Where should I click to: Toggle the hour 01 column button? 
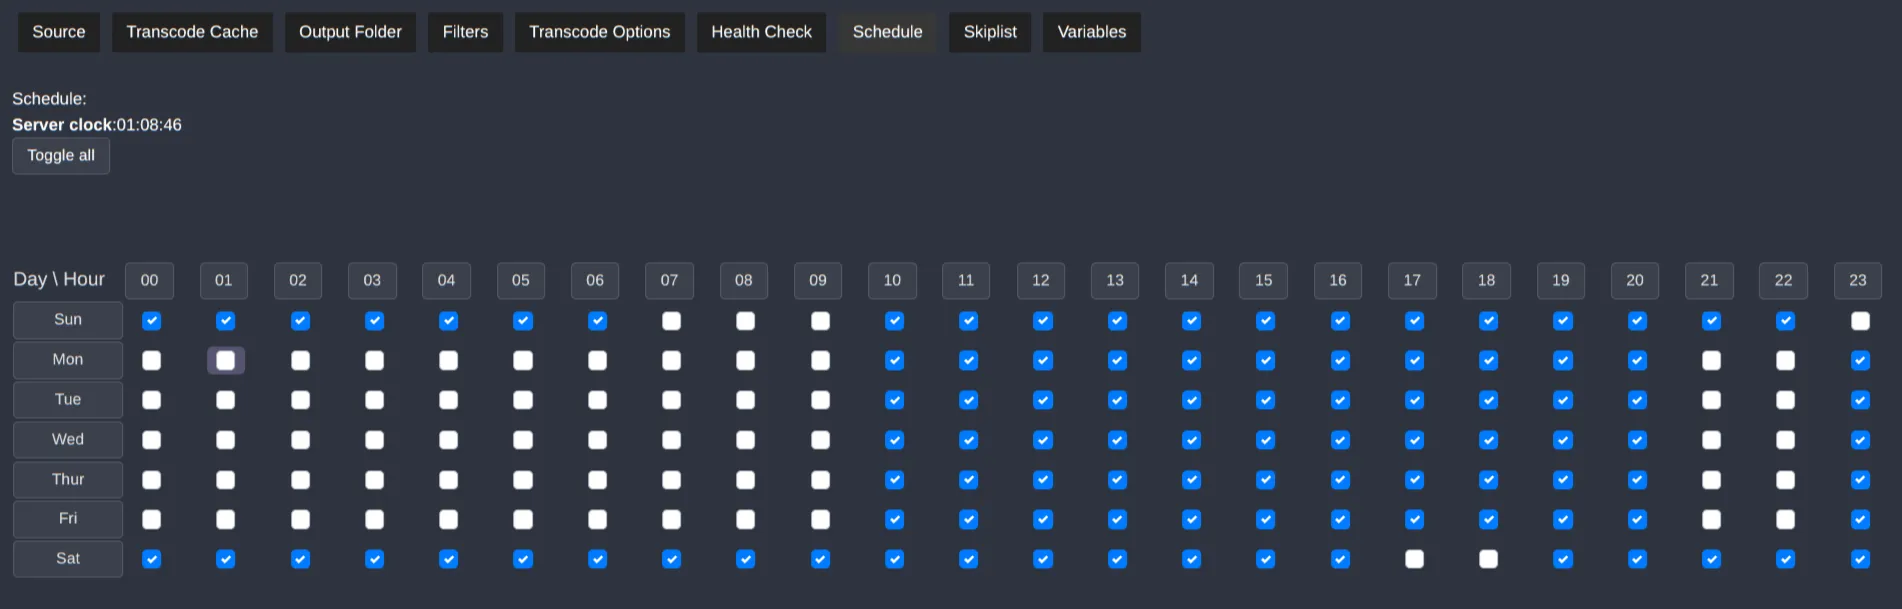[x=224, y=281]
